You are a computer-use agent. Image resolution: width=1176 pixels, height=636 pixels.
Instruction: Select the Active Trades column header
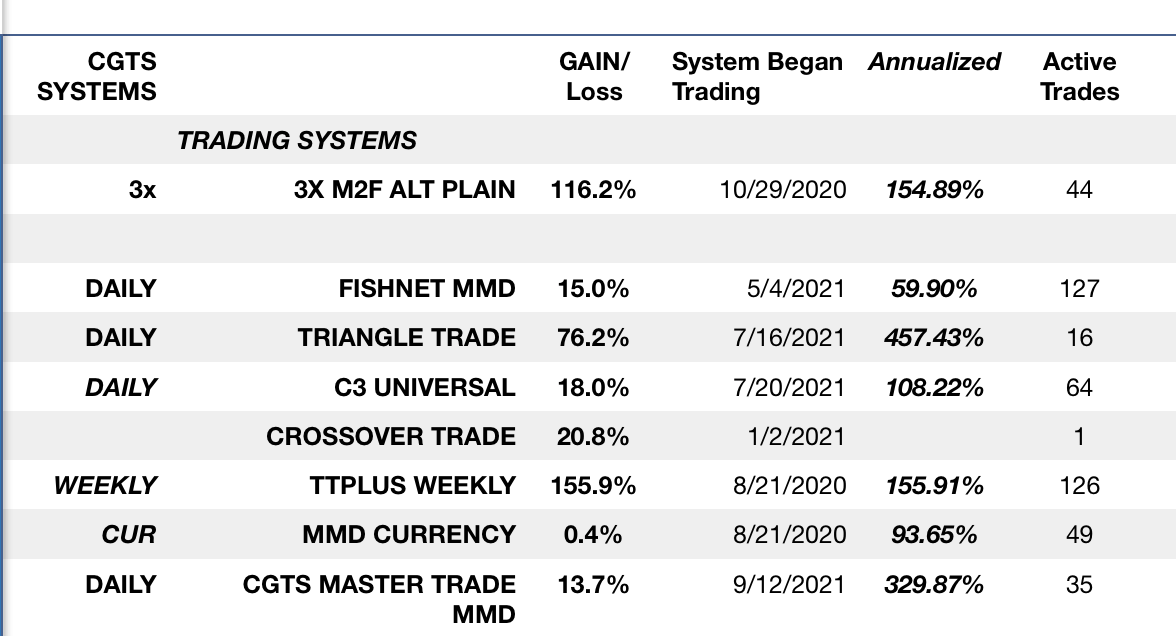click(x=1079, y=77)
